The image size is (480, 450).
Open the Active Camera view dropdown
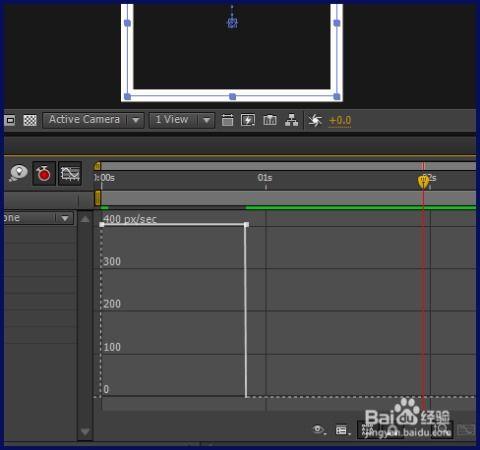(x=93, y=120)
